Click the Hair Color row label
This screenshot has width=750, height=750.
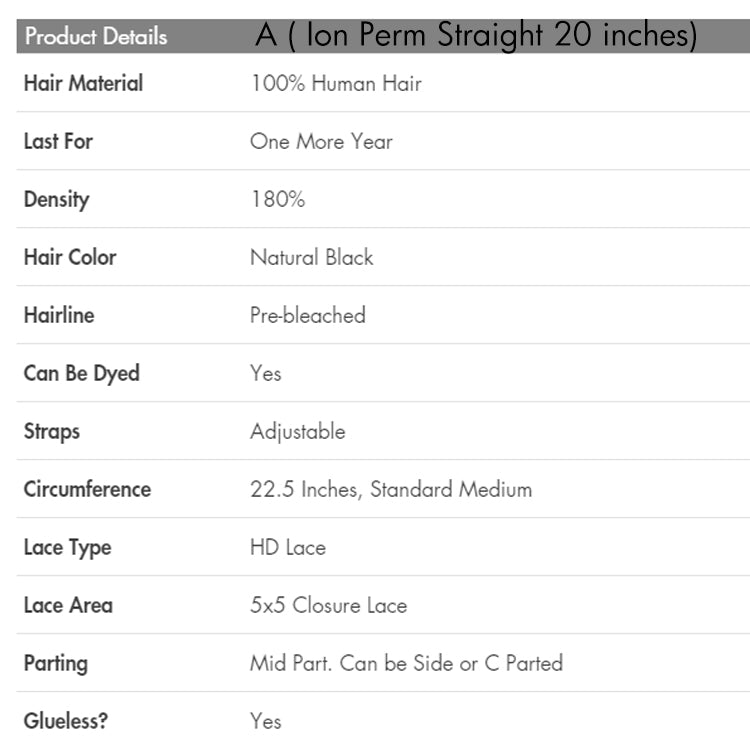(x=70, y=257)
